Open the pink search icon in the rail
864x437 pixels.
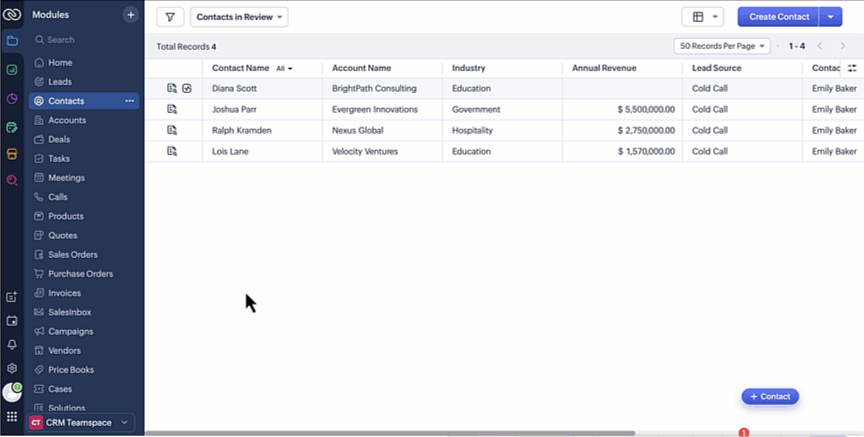tap(12, 180)
